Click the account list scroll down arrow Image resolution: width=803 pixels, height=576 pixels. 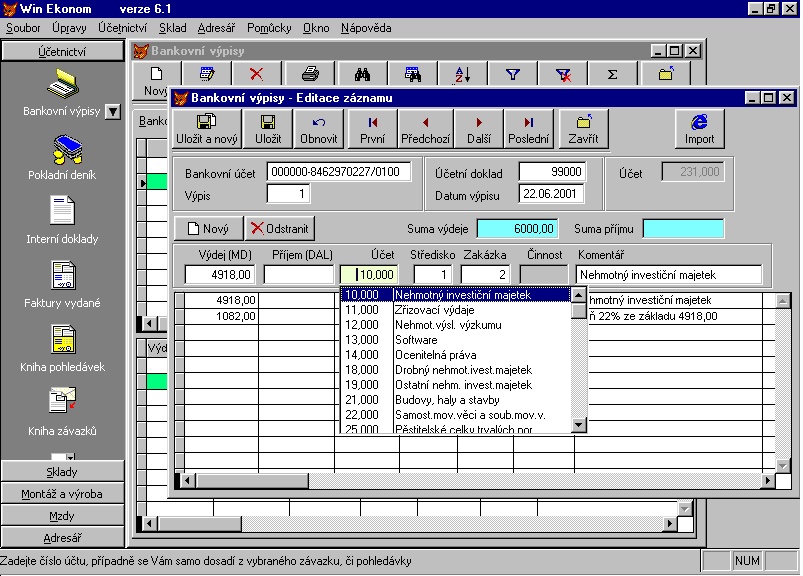point(579,424)
